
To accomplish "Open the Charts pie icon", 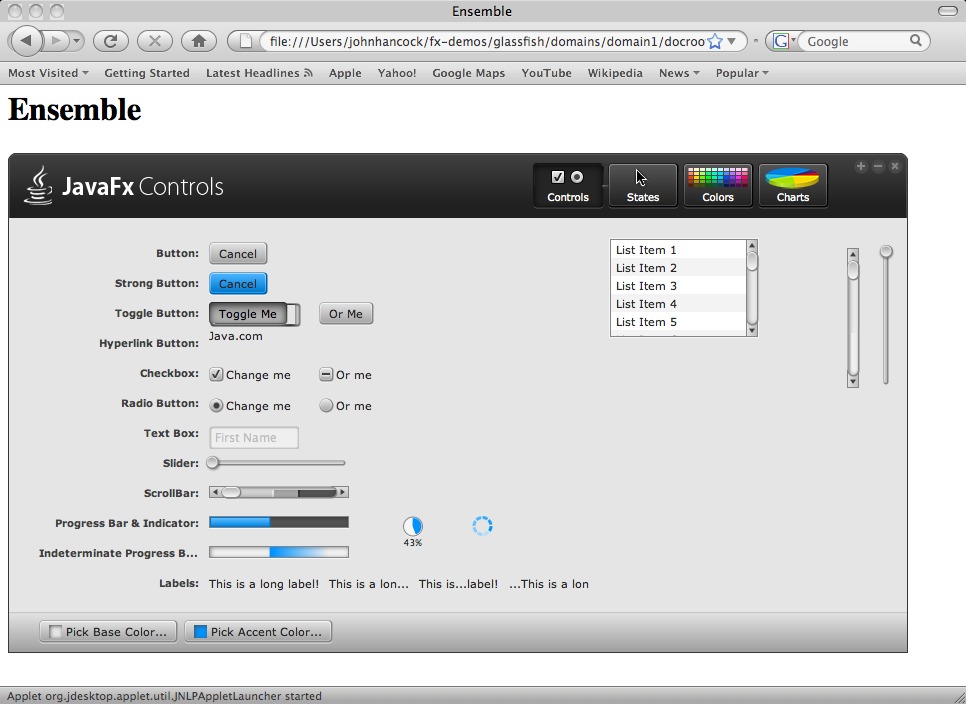I will (x=792, y=185).
